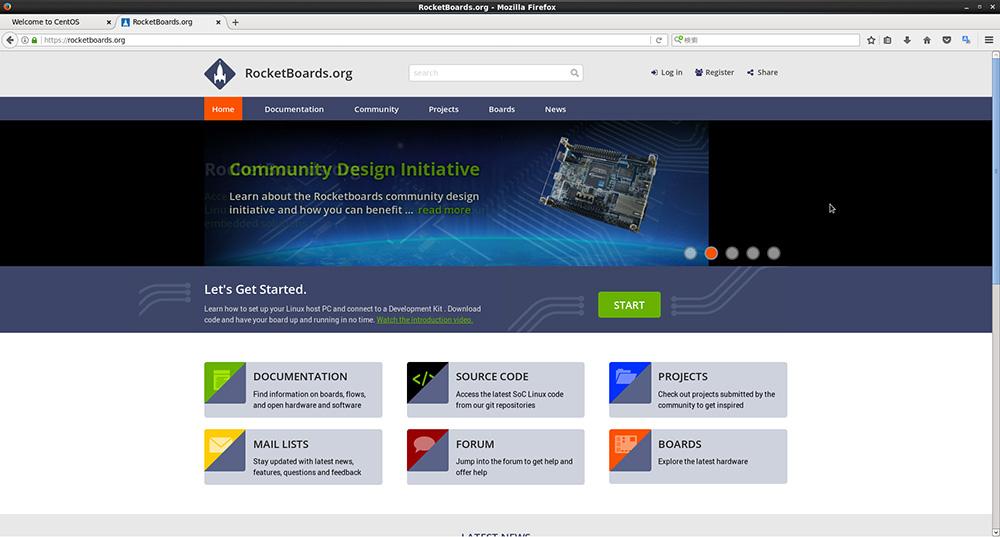Open the Firefox hamburger menu
1000x537 pixels.
pyautogui.click(x=989, y=40)
